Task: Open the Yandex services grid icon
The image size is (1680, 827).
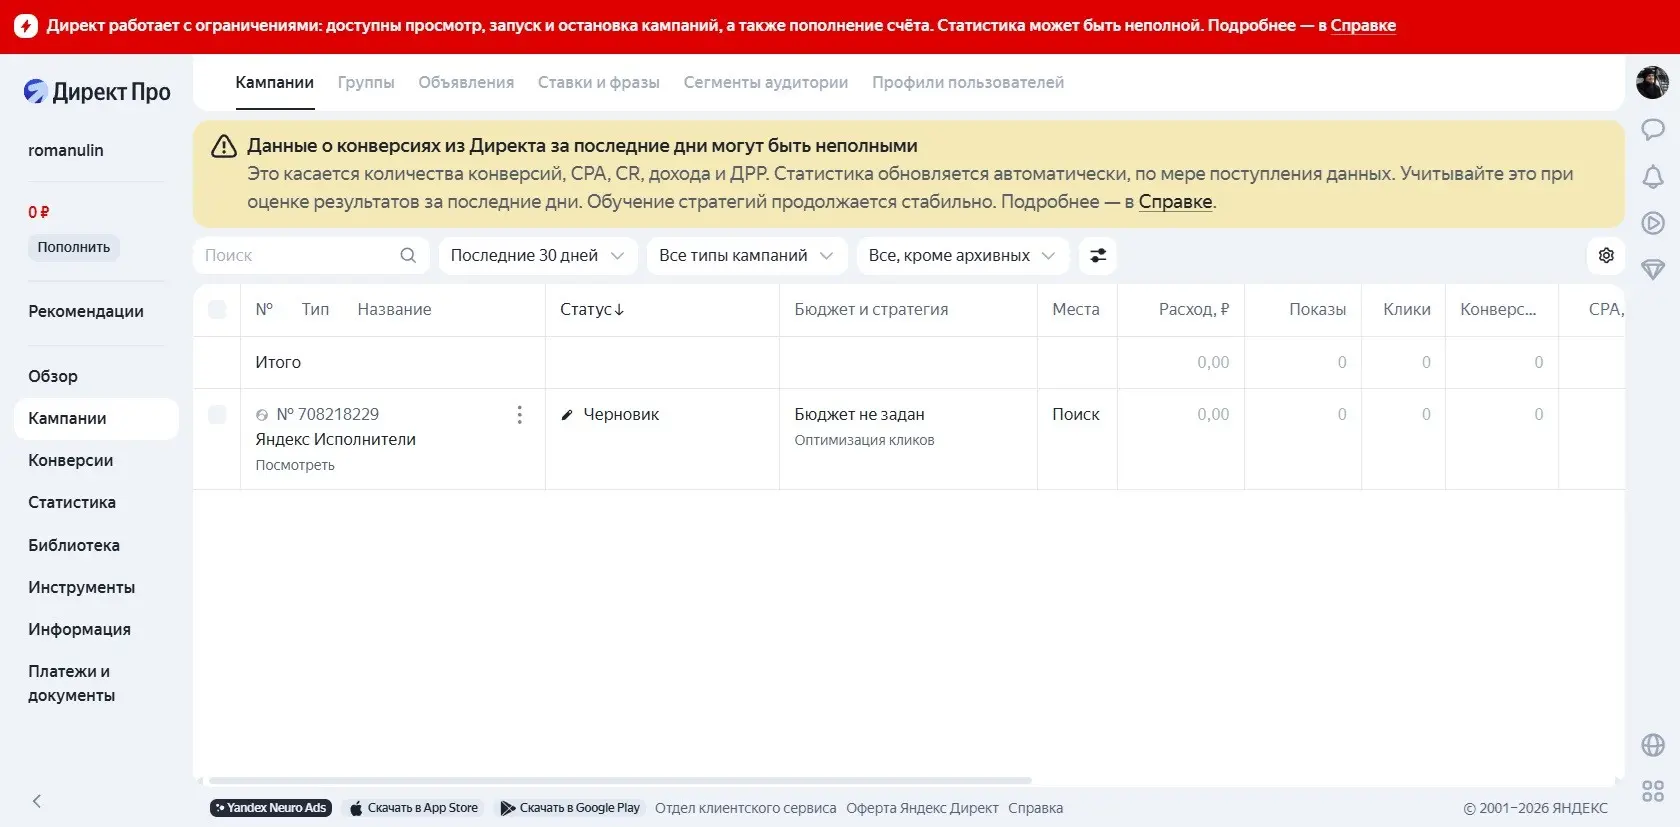Action: 1653,791
